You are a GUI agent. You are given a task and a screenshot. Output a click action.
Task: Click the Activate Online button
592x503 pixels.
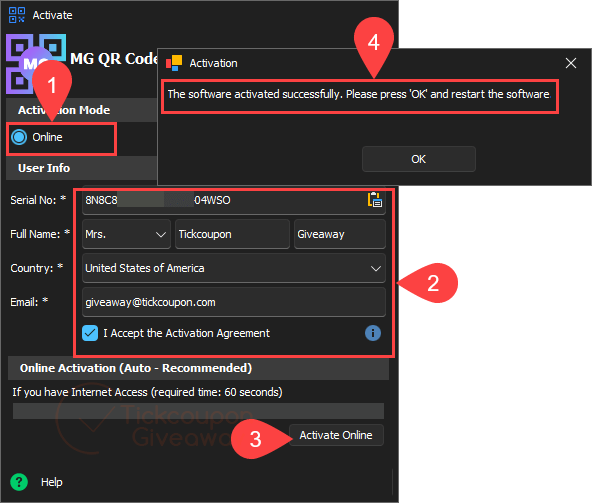pyautogui.click(x=336, y=435)
